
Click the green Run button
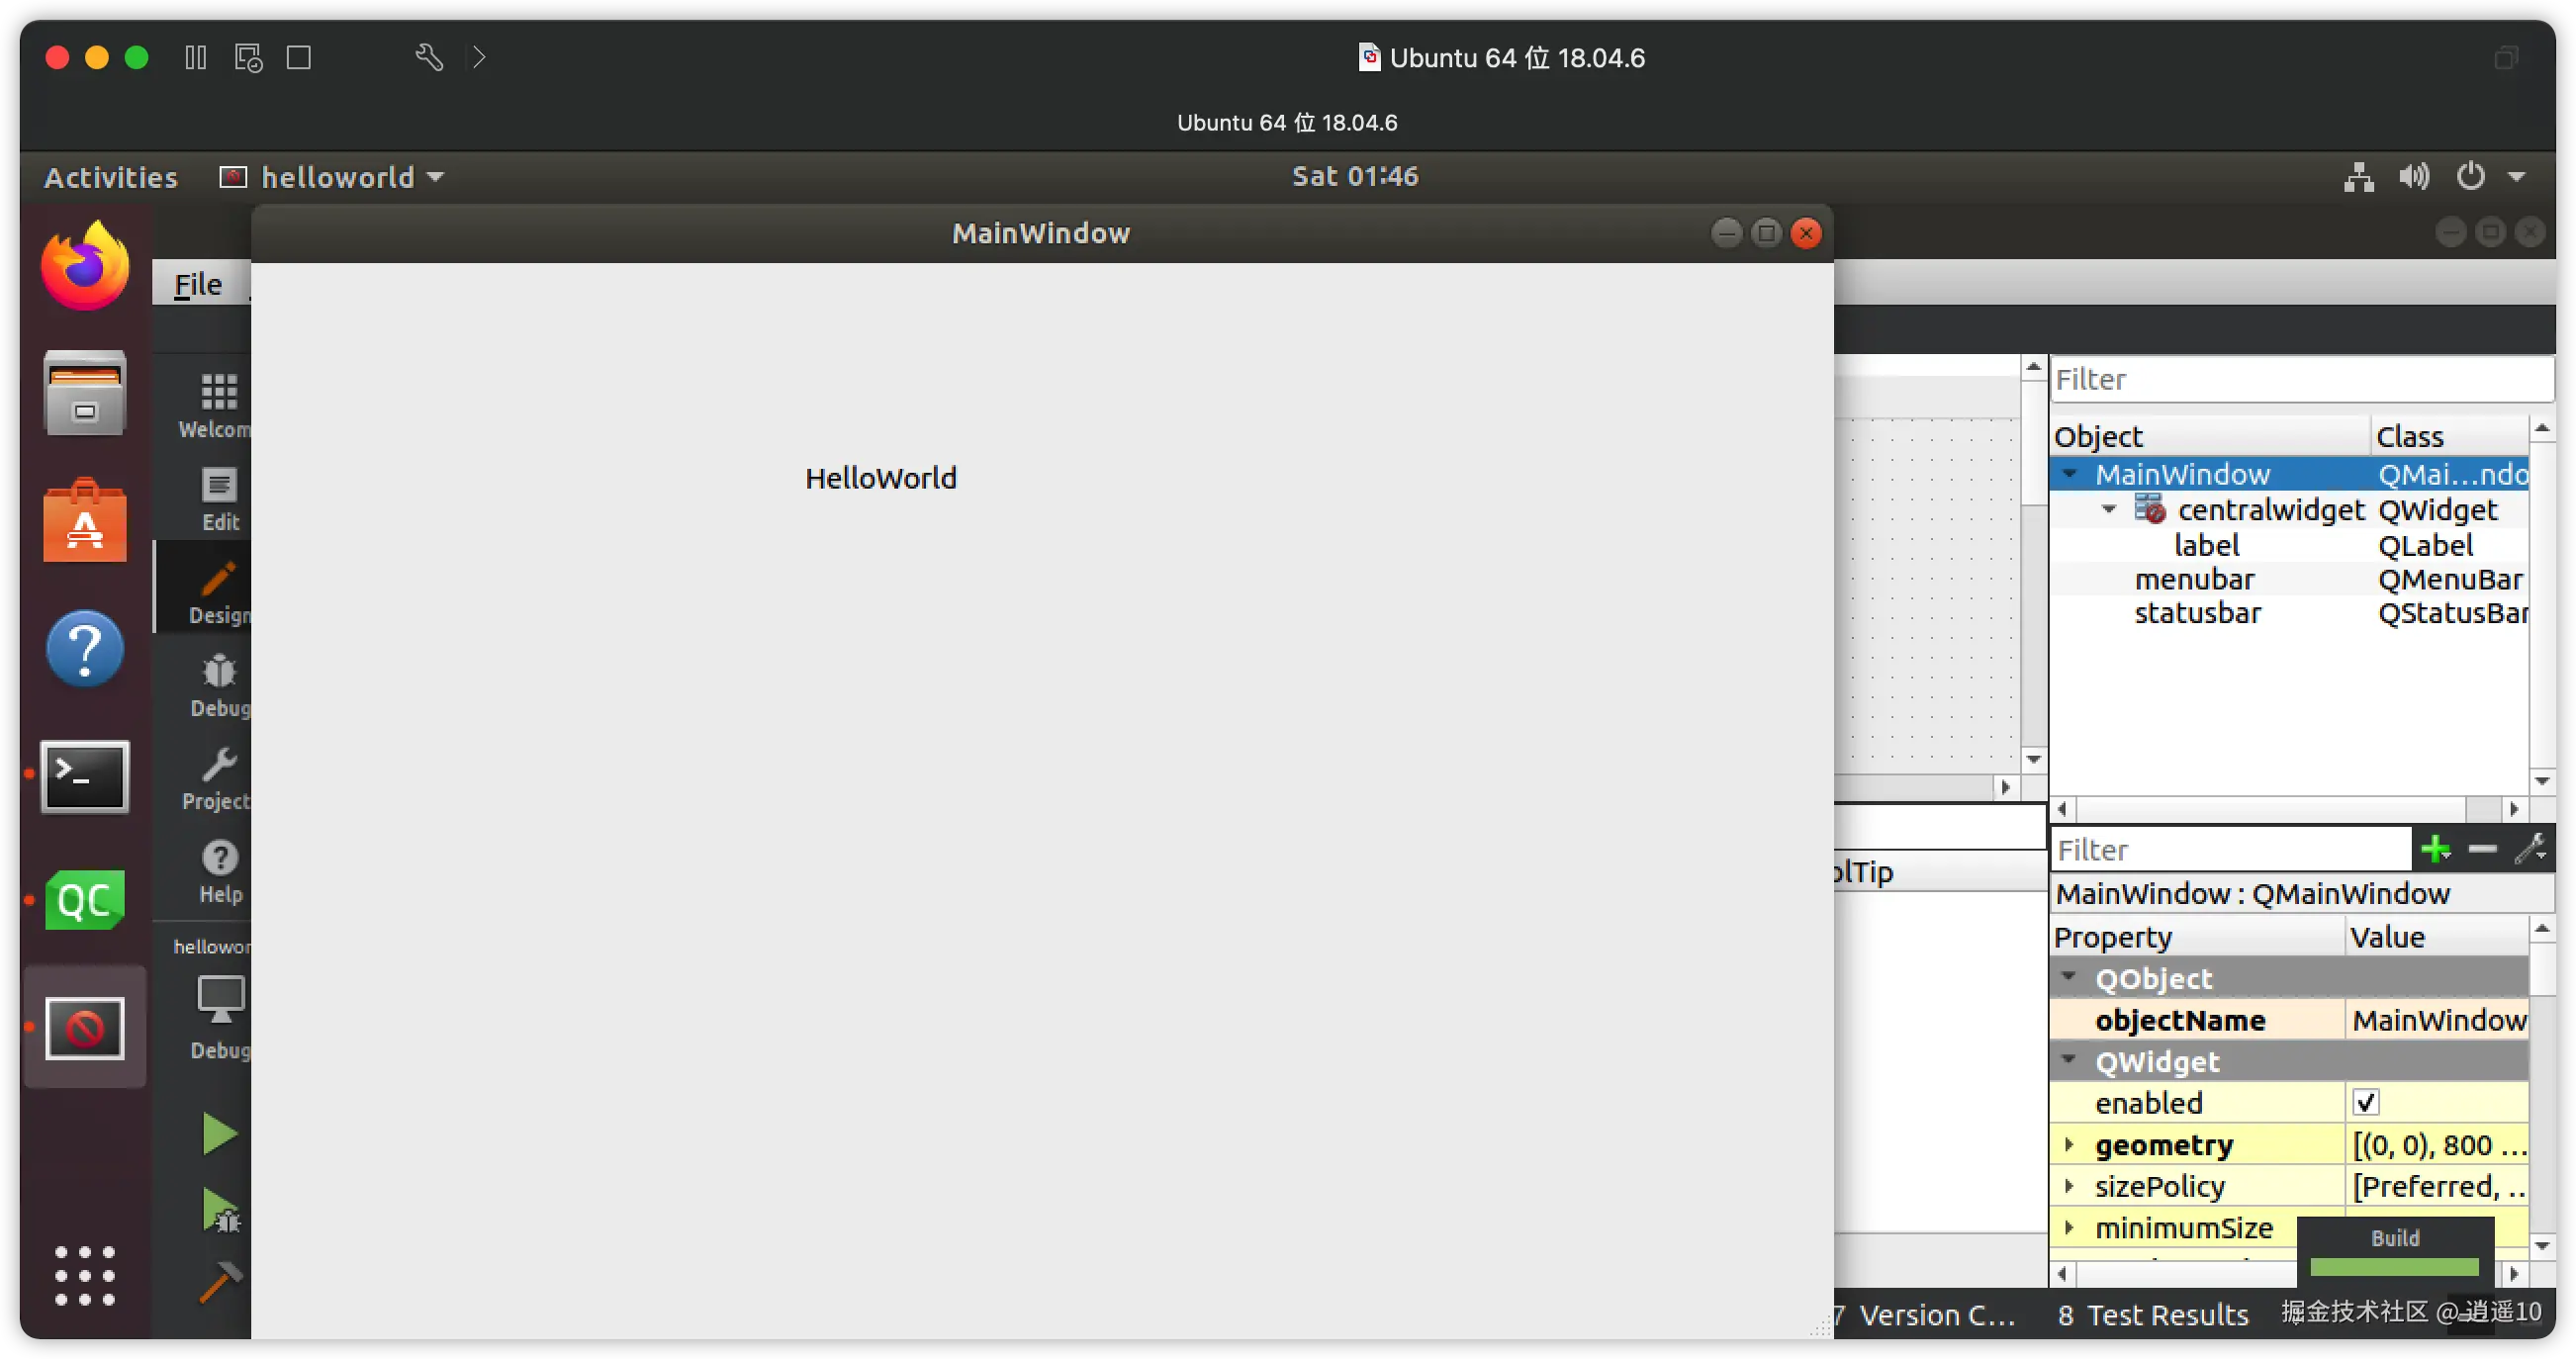click(x=219, y=1134)
